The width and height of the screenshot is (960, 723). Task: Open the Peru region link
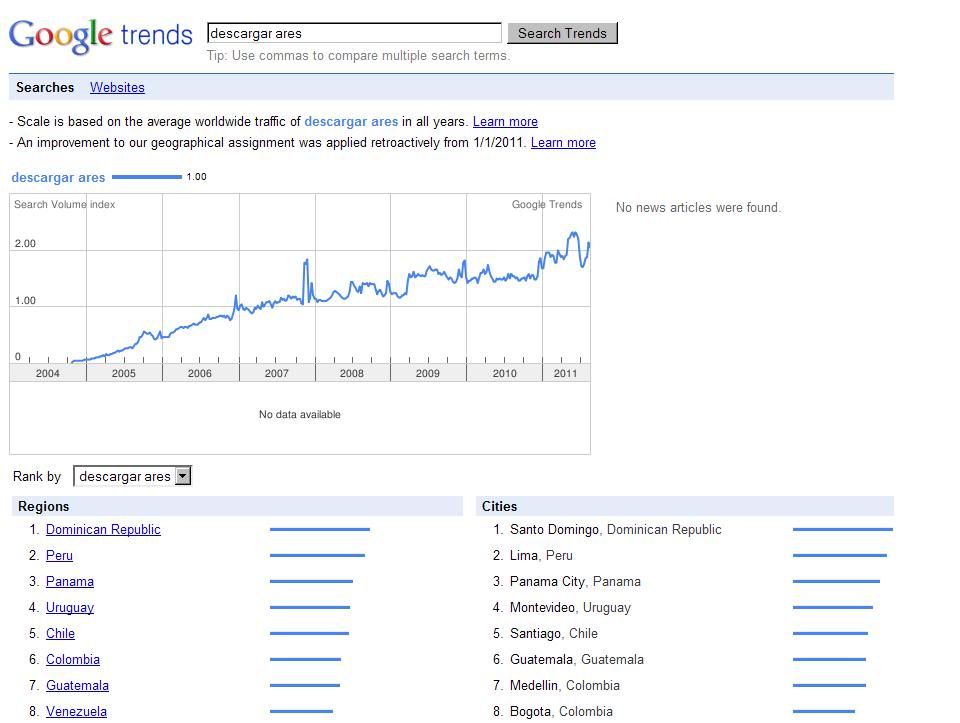pos(59,555)
